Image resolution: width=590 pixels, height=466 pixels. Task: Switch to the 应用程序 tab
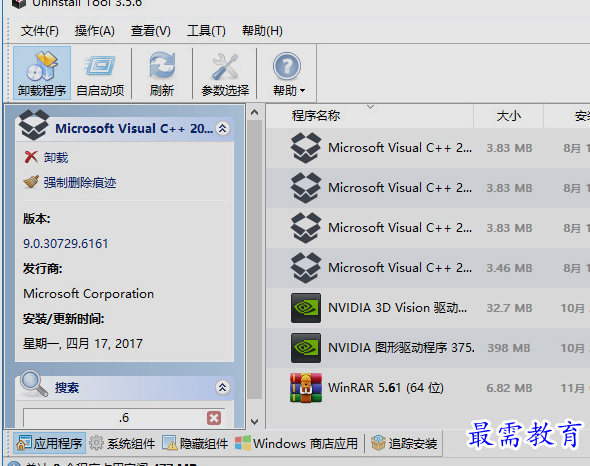coord(49,443)
